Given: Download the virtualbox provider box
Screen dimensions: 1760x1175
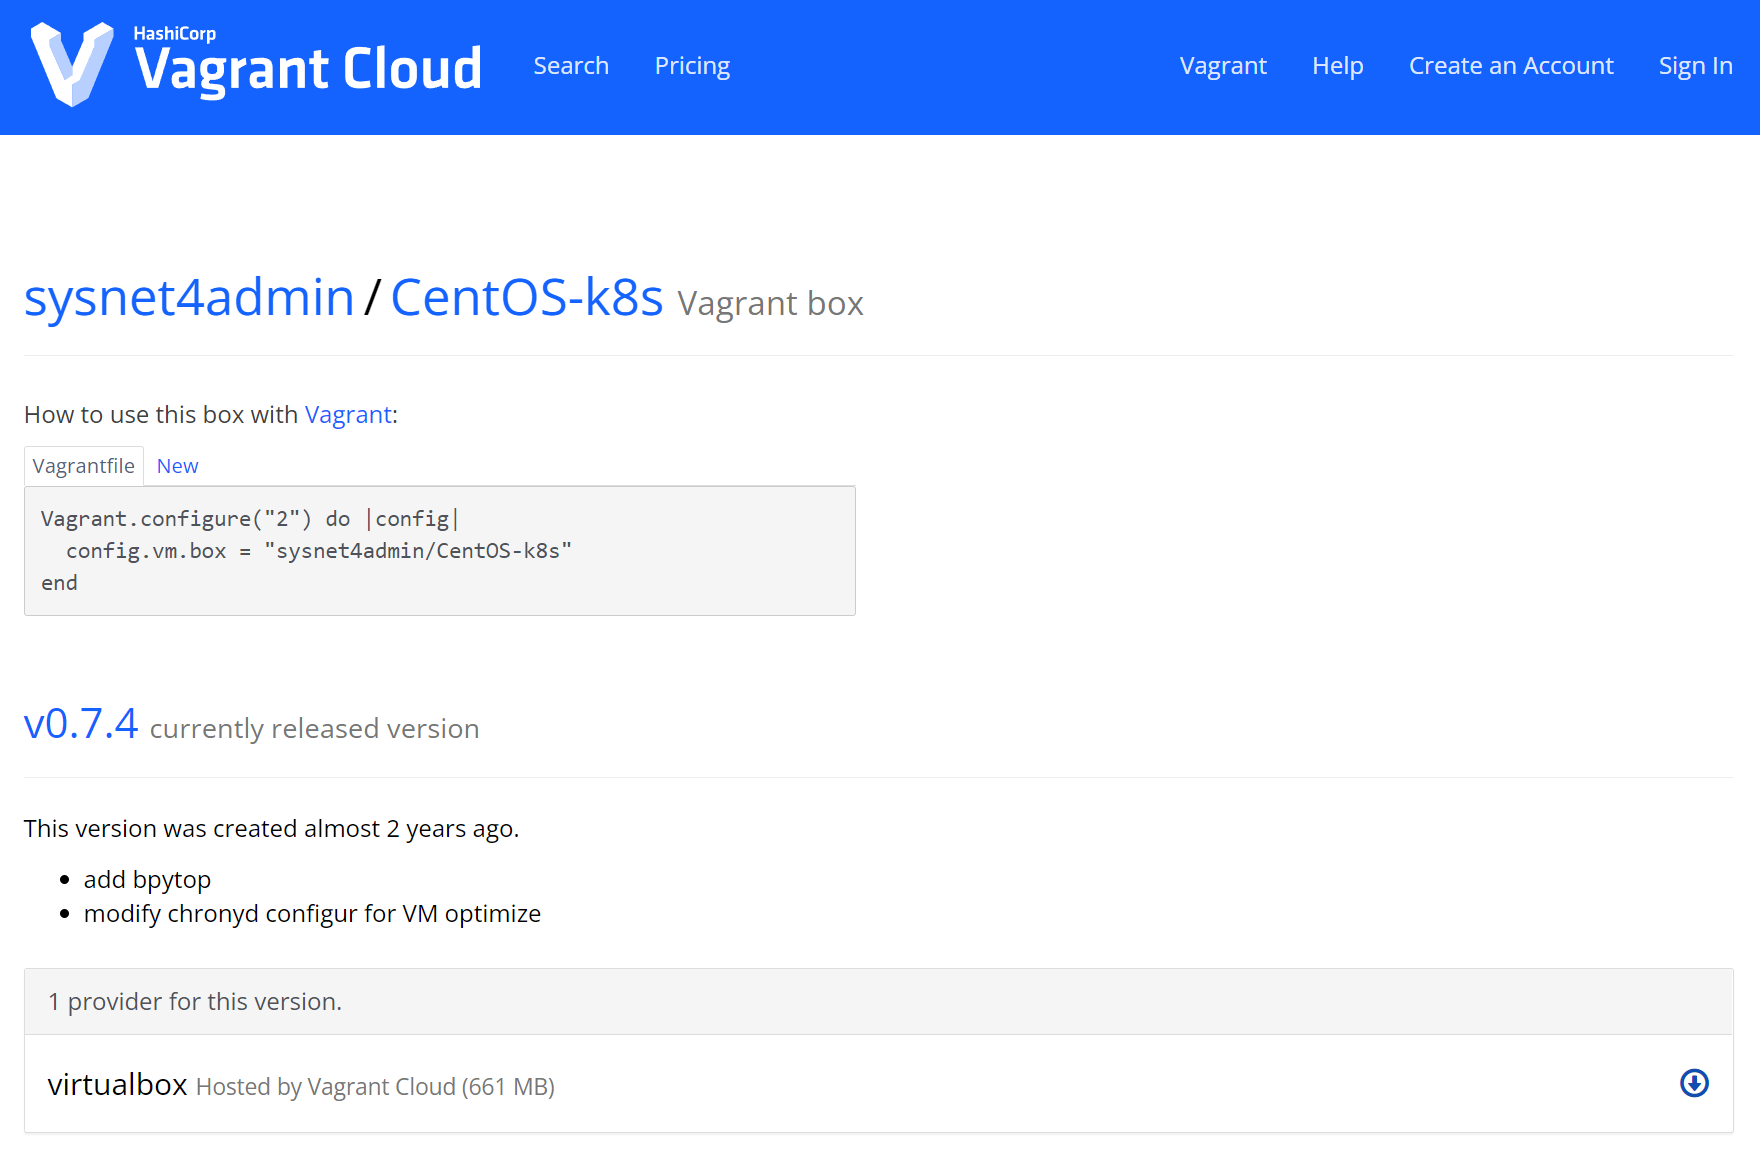Looking at the screenshot, I should coord(1694,1083).
